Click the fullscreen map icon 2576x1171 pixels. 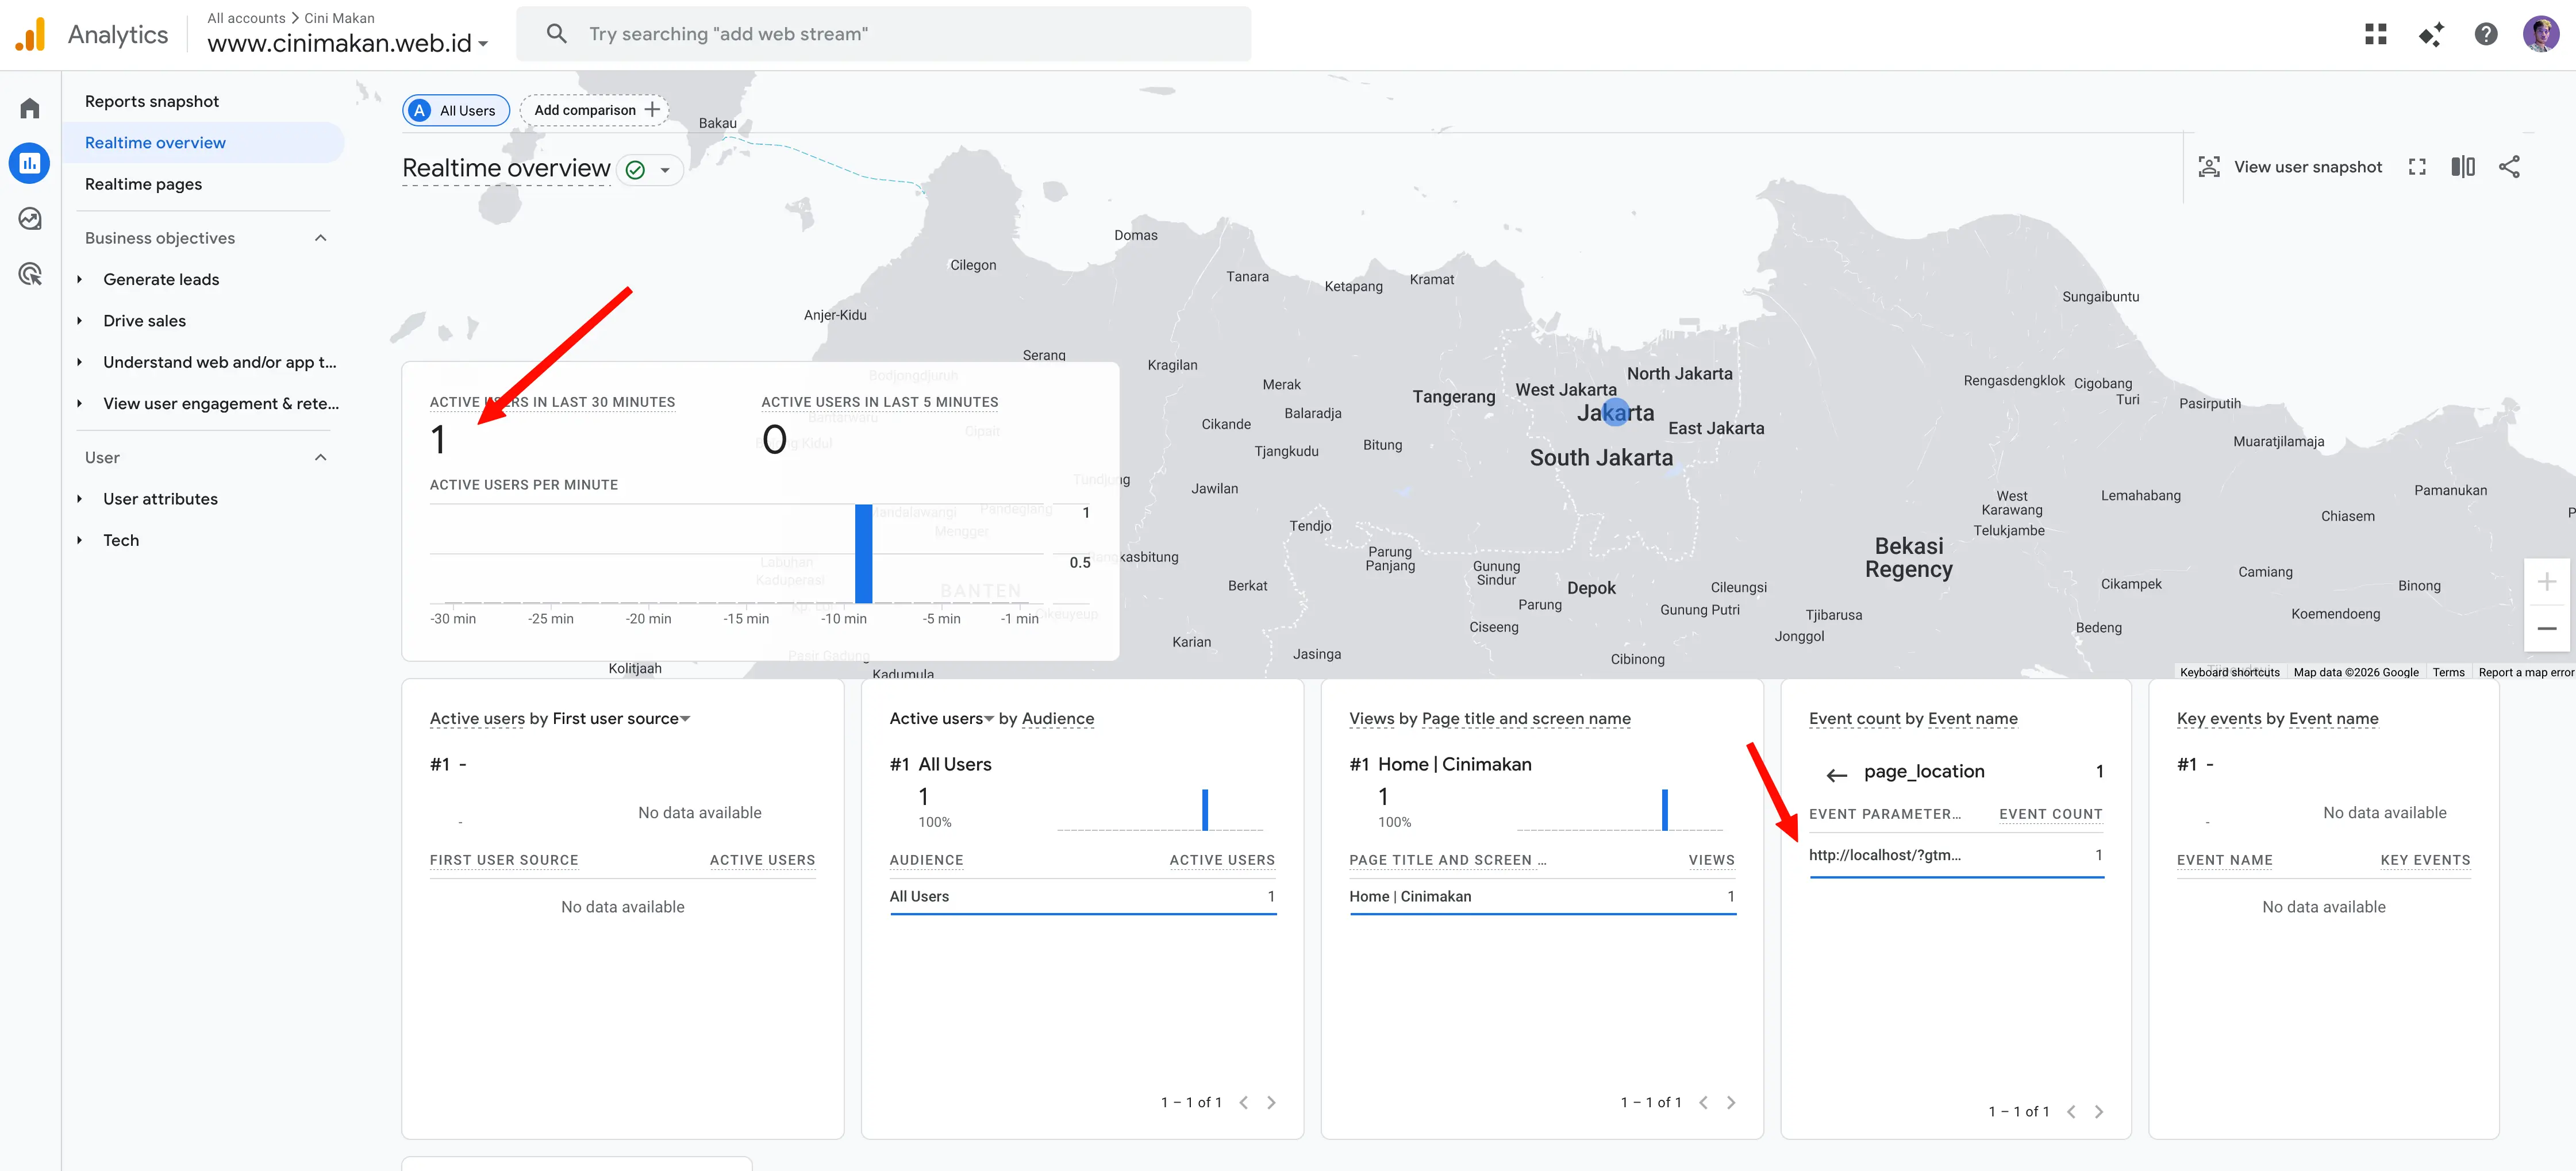[x=2417, y=167]
